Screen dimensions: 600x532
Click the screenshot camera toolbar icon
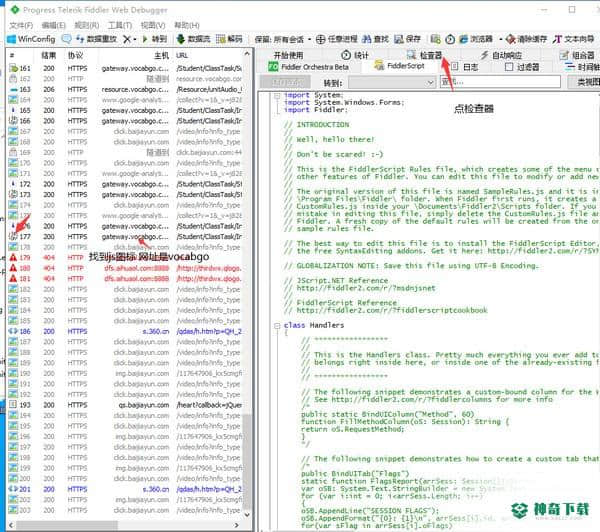[x=435, y=39]
